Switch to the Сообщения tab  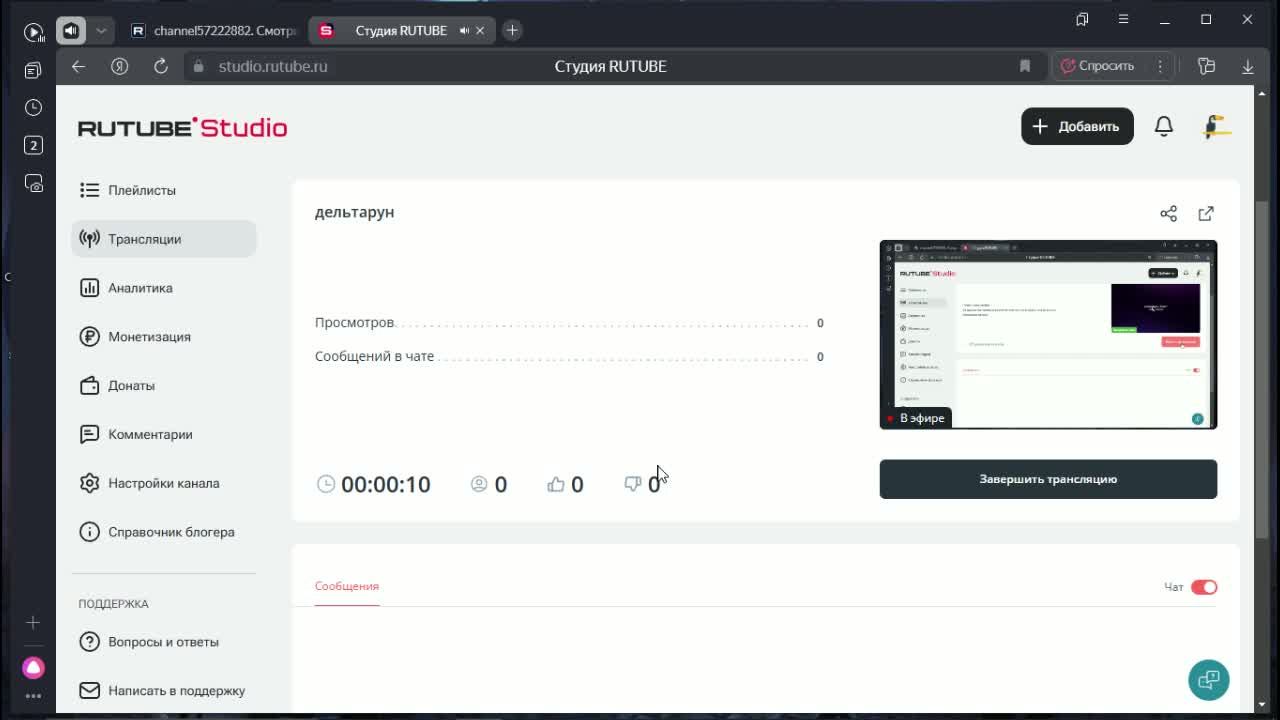click(x=347, y=586)
